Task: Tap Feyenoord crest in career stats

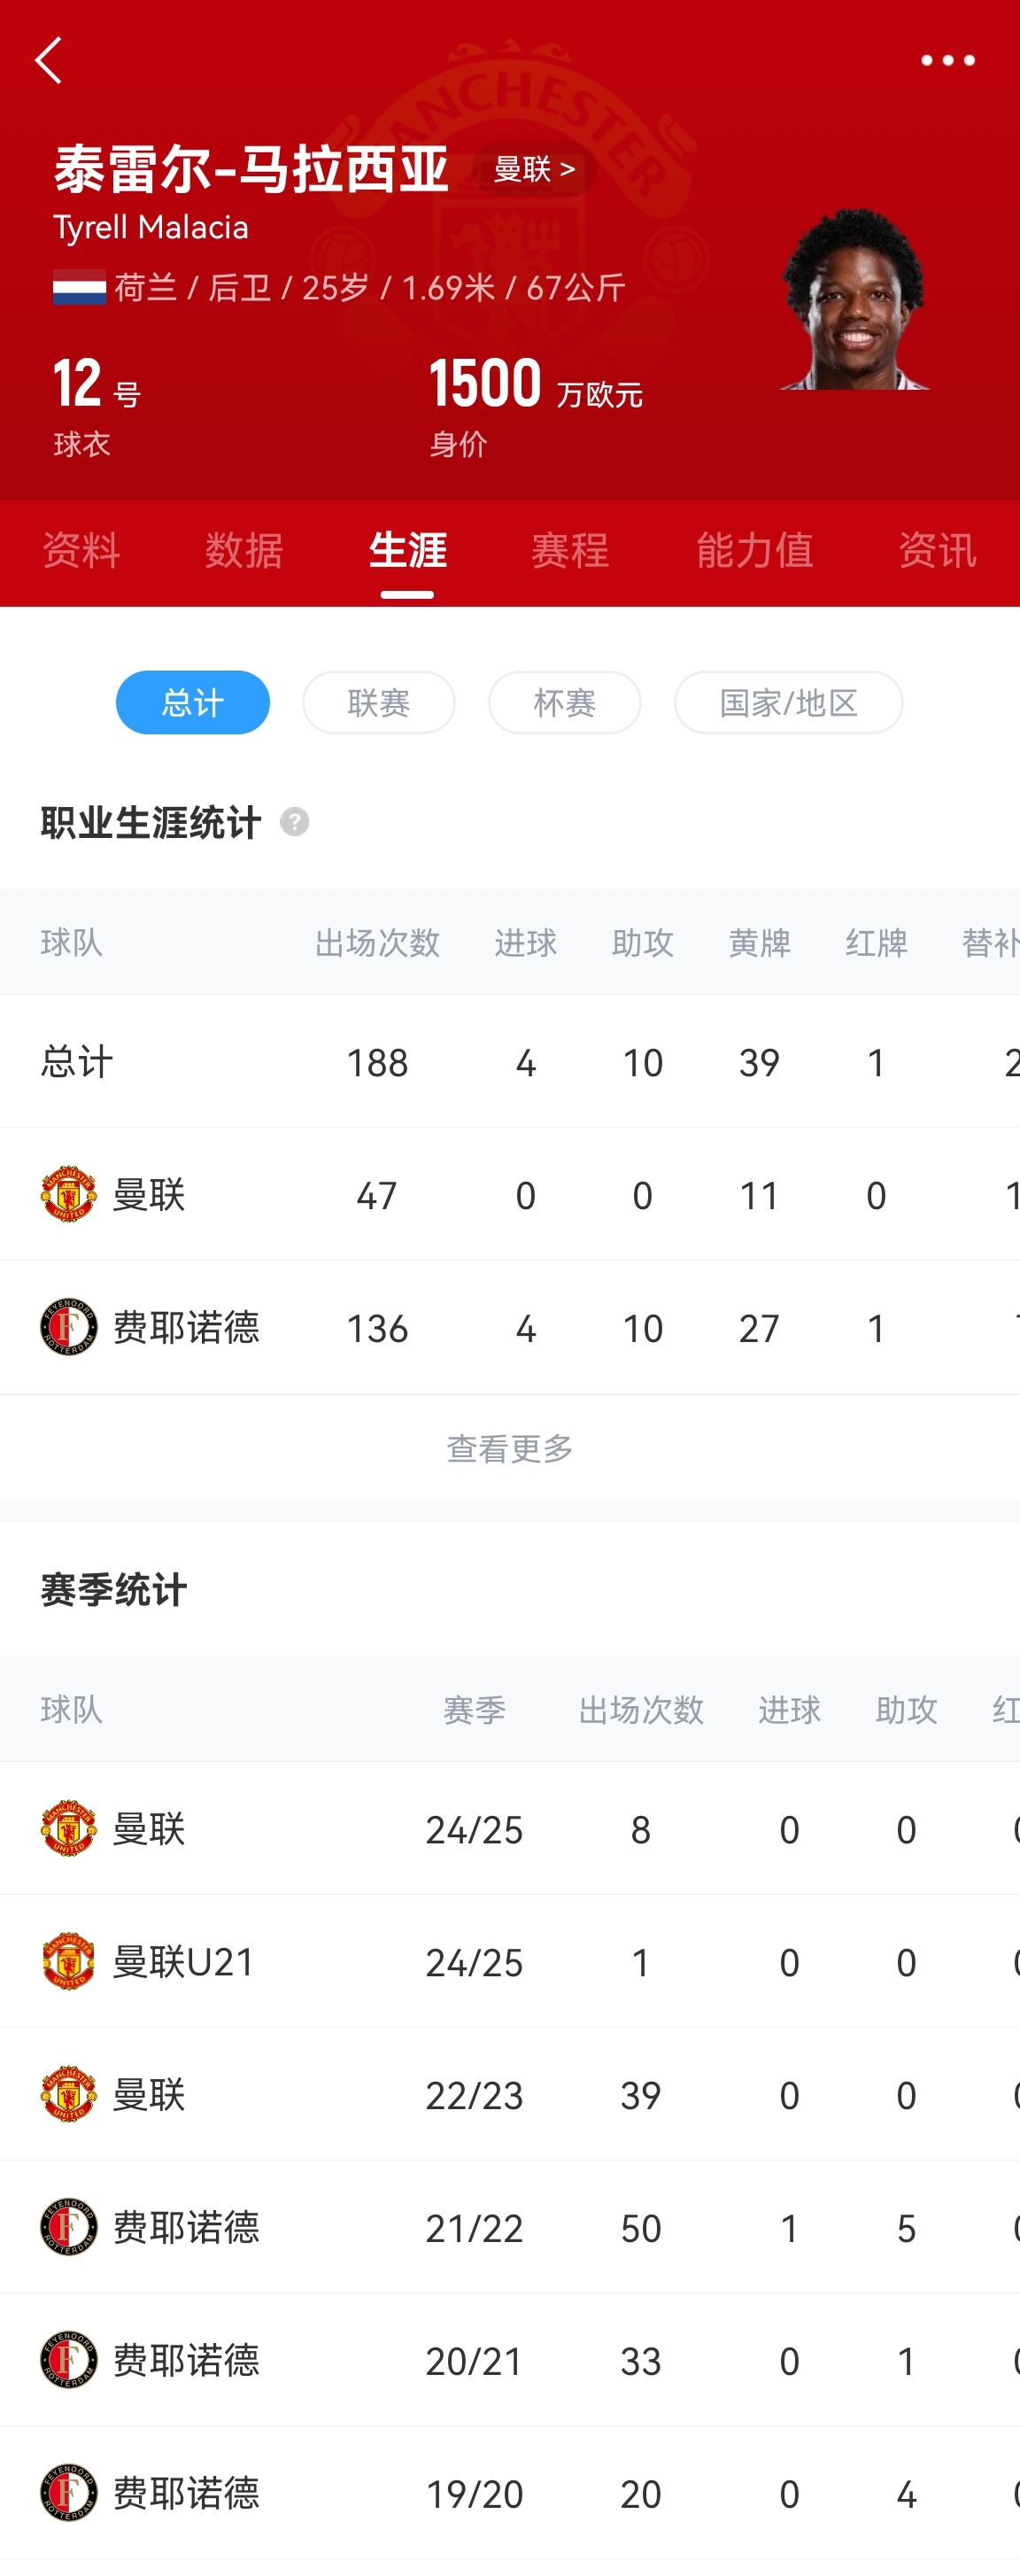Action: (68, 1327)
